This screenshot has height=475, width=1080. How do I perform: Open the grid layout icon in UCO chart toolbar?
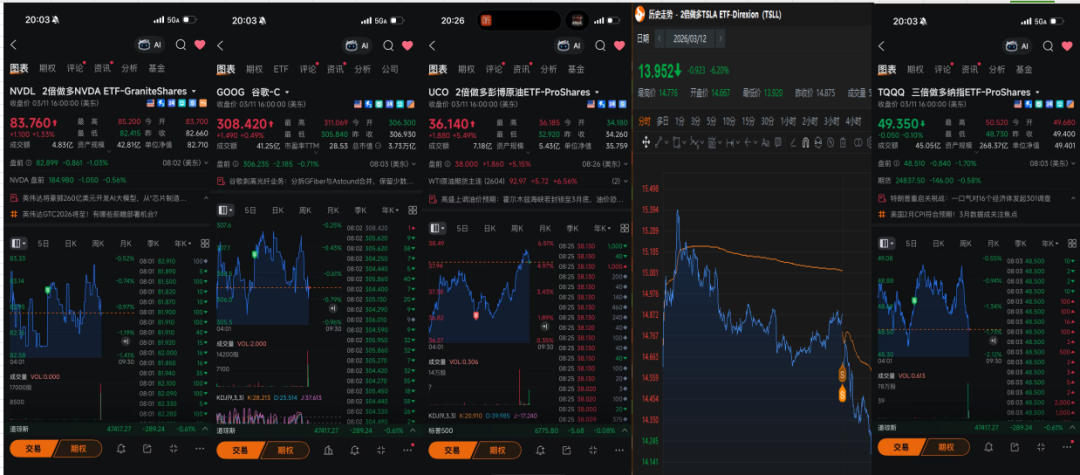[623, 228]
